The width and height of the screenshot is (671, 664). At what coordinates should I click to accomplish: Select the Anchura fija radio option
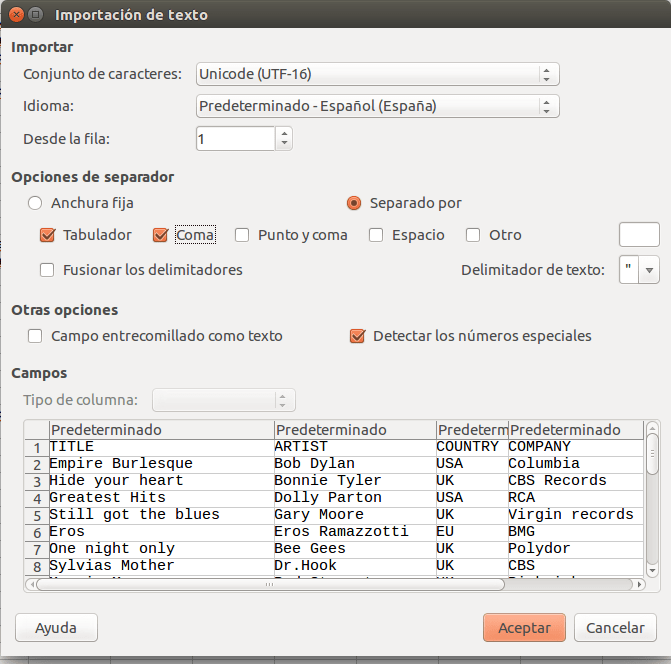tap(35, 203)
